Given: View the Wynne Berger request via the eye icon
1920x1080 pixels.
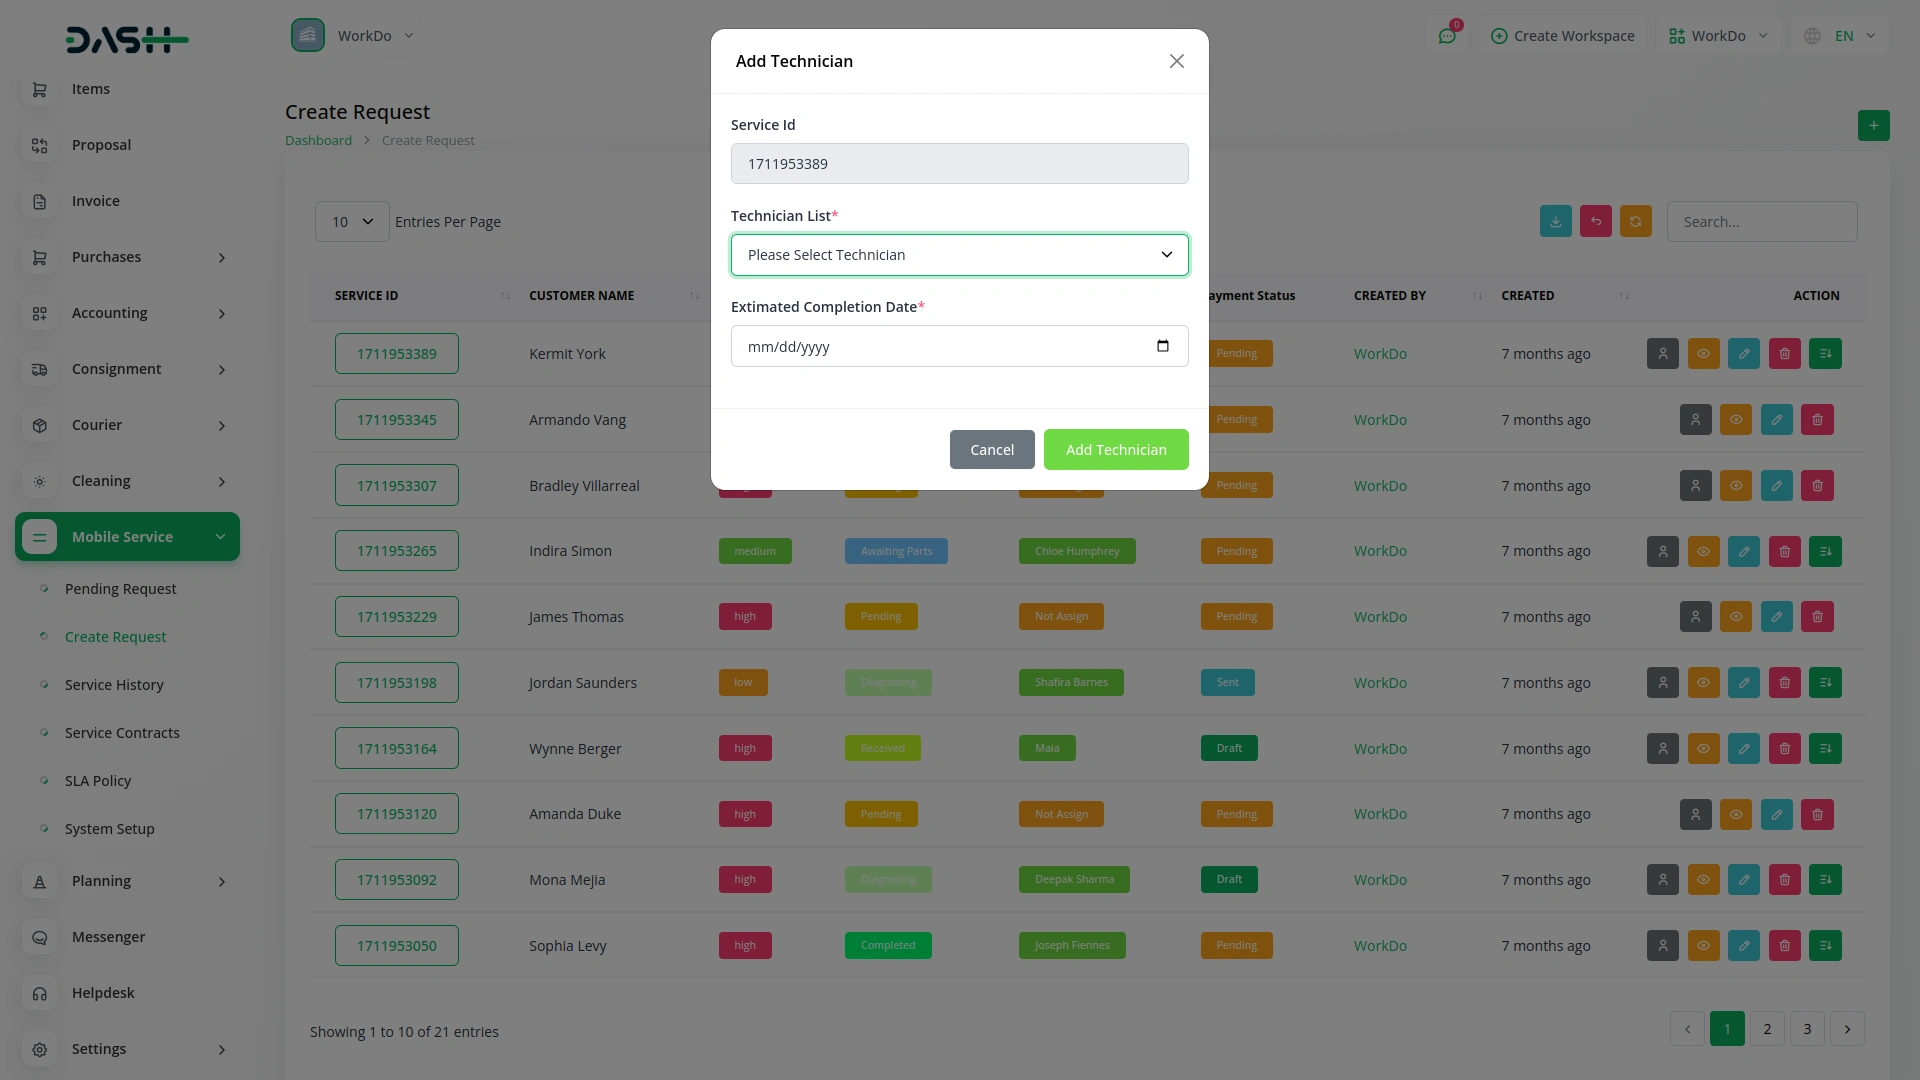Looking at the screenshot, I should tap(1703, 749).
